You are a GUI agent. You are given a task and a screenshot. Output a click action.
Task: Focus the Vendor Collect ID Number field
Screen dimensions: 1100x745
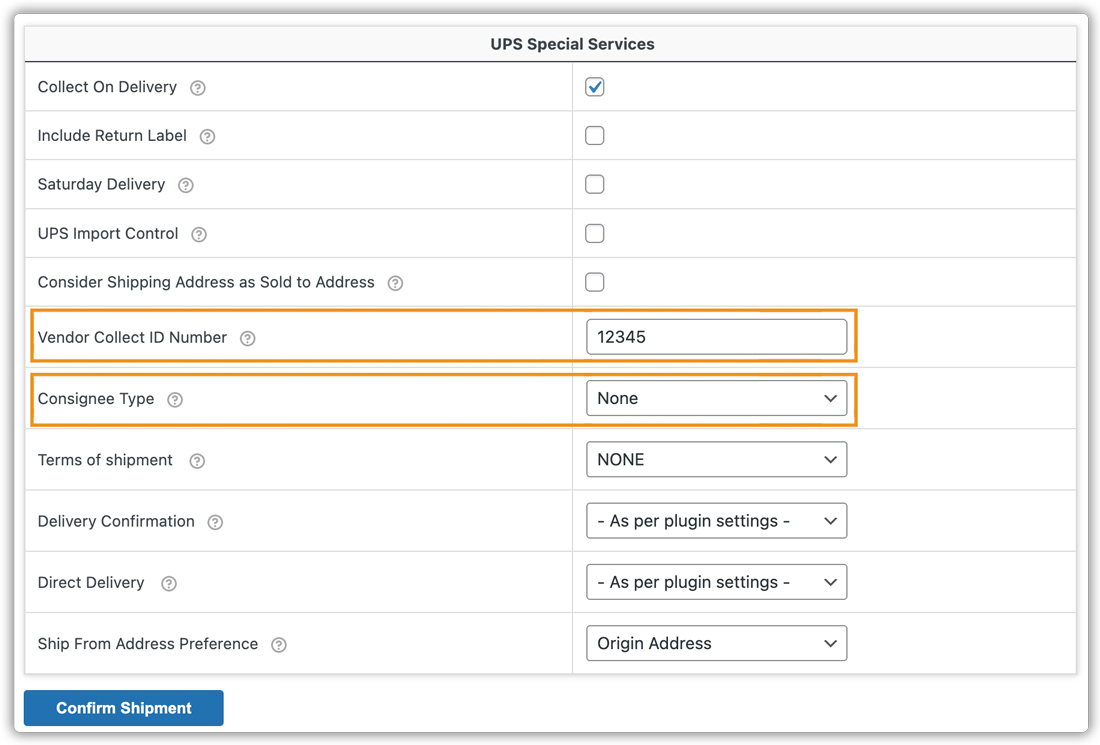(716, 337)
